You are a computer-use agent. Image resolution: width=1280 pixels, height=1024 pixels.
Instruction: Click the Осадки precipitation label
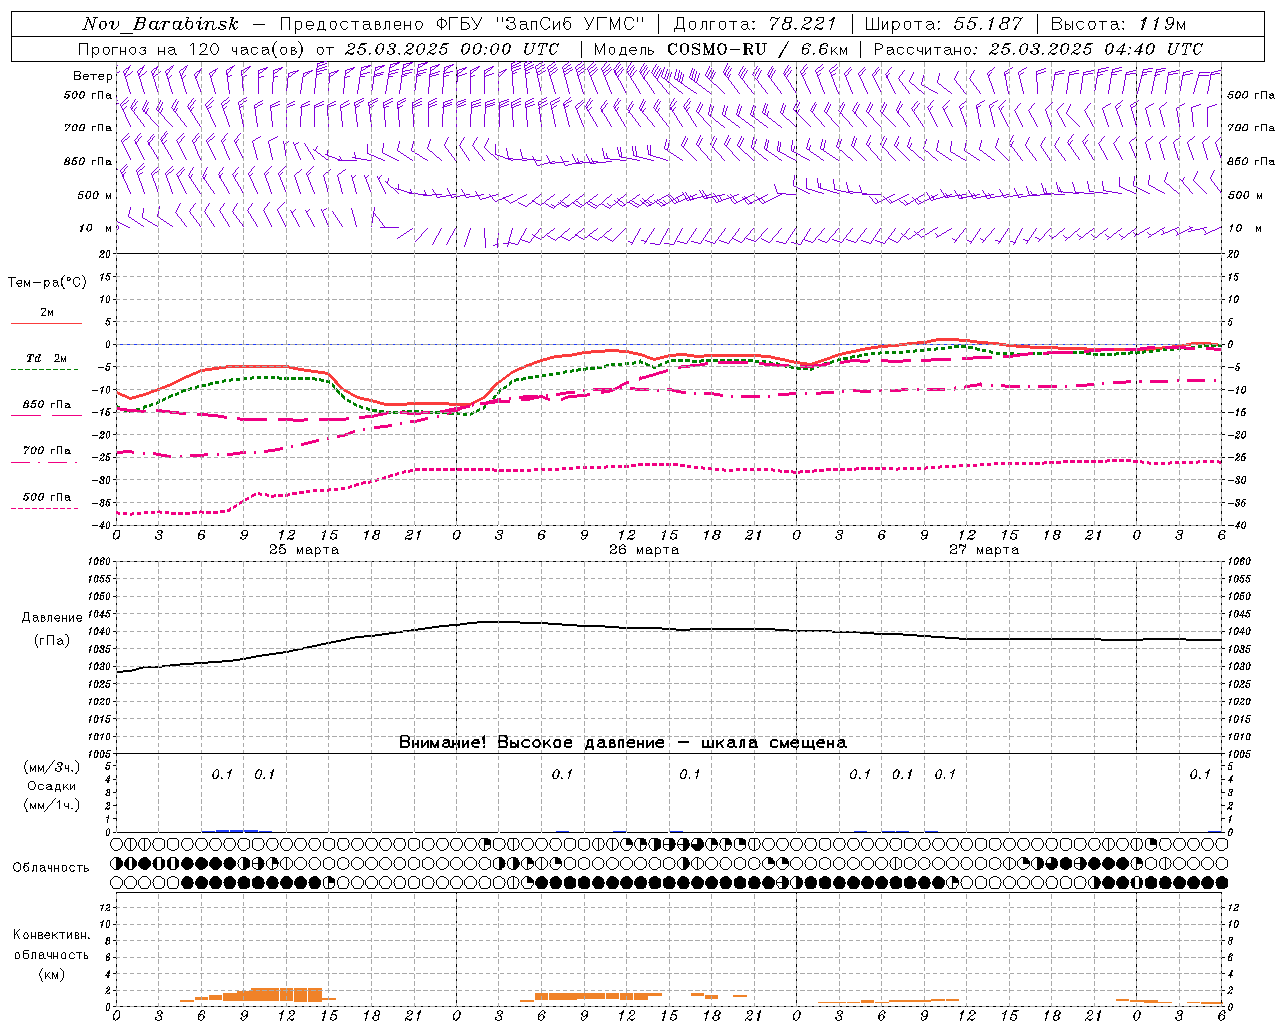click(52, 786)
